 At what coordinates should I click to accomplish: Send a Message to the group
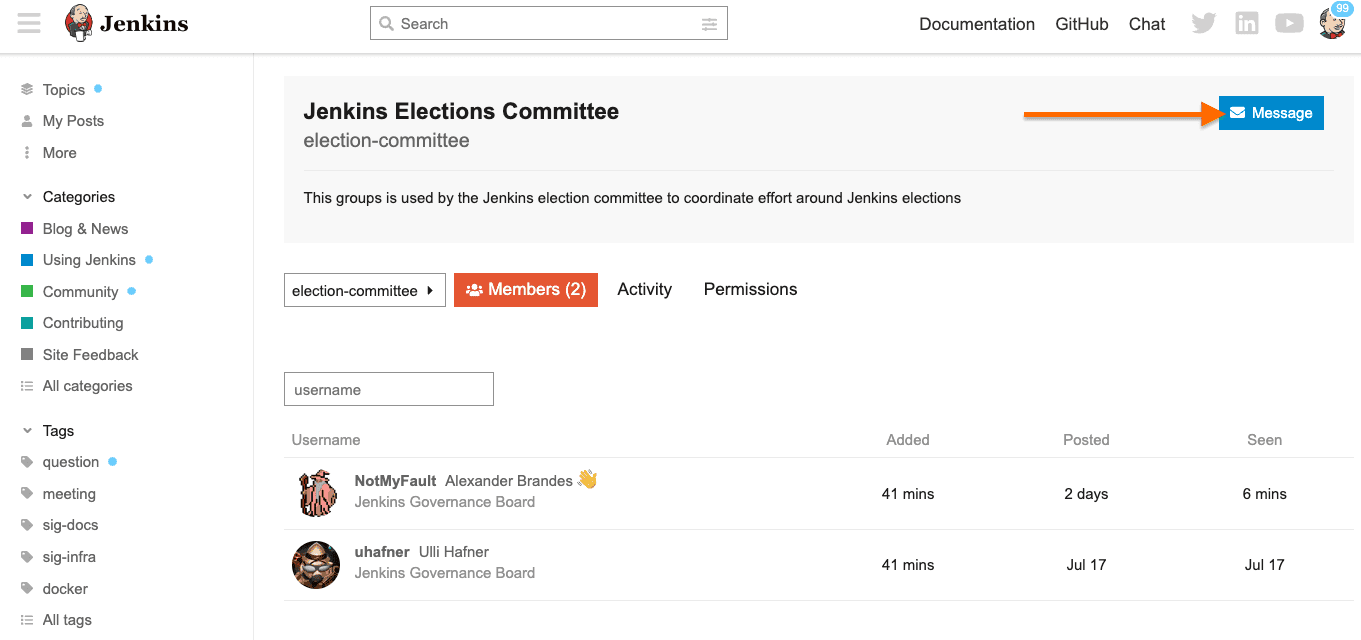[1271, 113]
